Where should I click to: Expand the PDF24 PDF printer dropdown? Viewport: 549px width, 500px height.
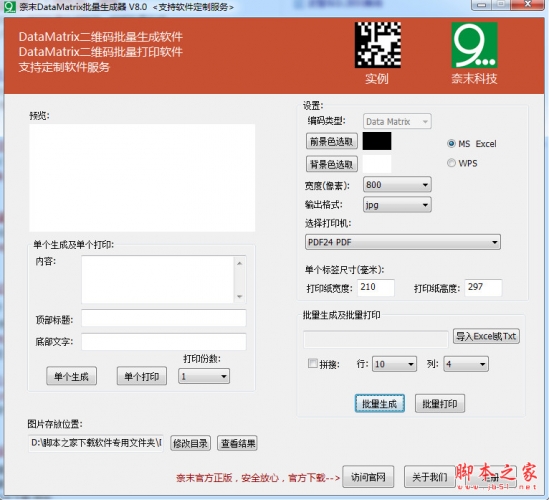(x=403, y=242)
